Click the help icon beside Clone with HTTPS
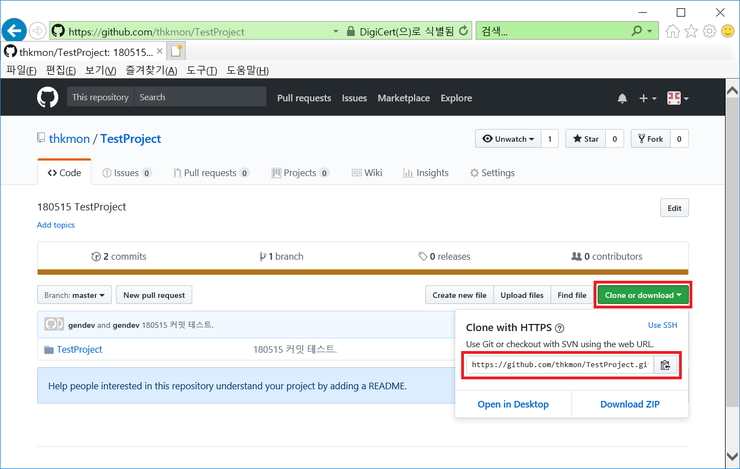Screen dimensions: 740x469 [560, 328]
